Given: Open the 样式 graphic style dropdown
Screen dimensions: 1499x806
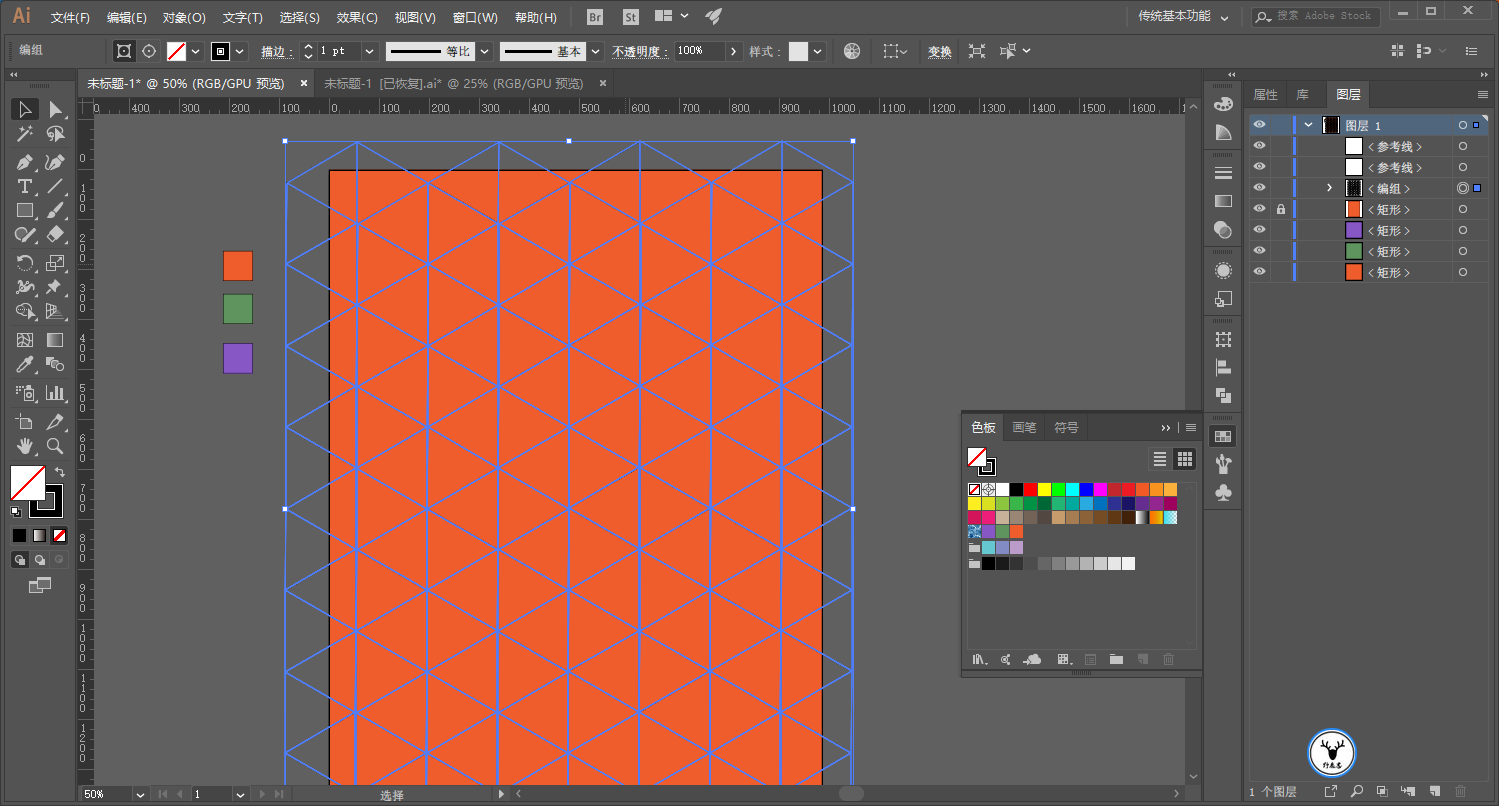Looking at the screenshot, I should pyautogui.click(x=818, y=51).
